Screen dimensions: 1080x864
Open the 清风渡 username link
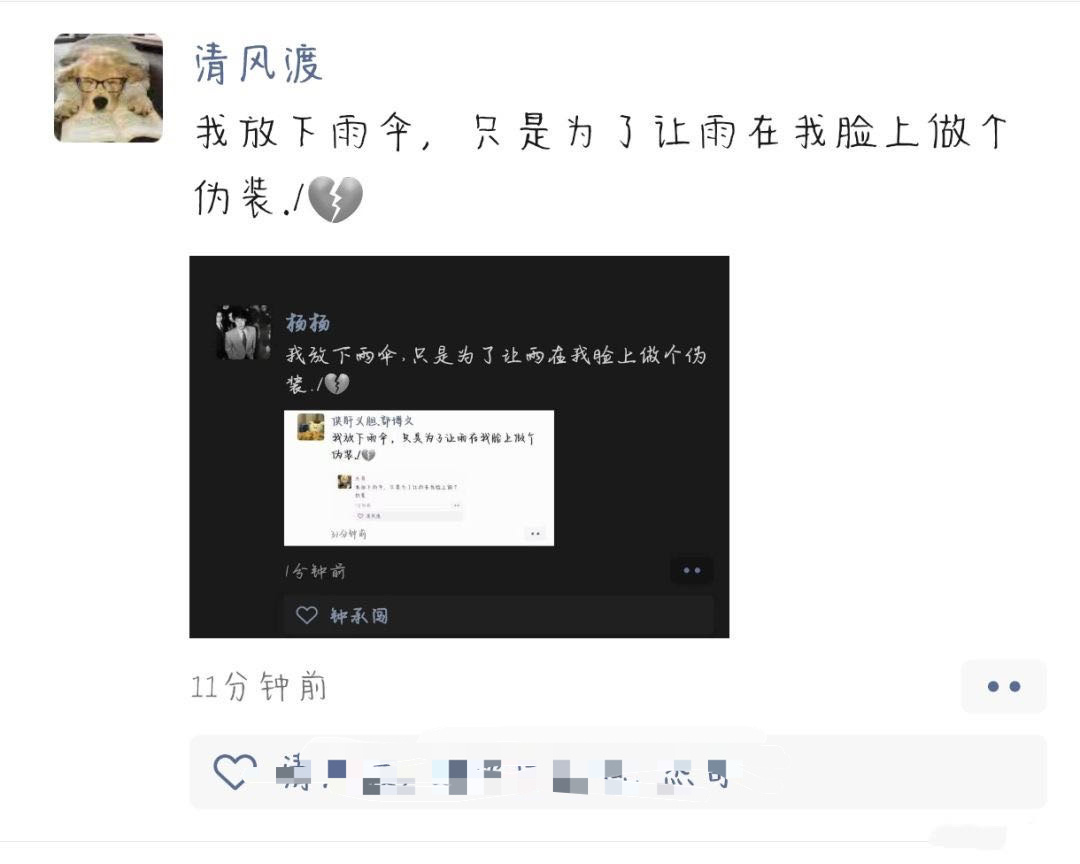(258, 64)
